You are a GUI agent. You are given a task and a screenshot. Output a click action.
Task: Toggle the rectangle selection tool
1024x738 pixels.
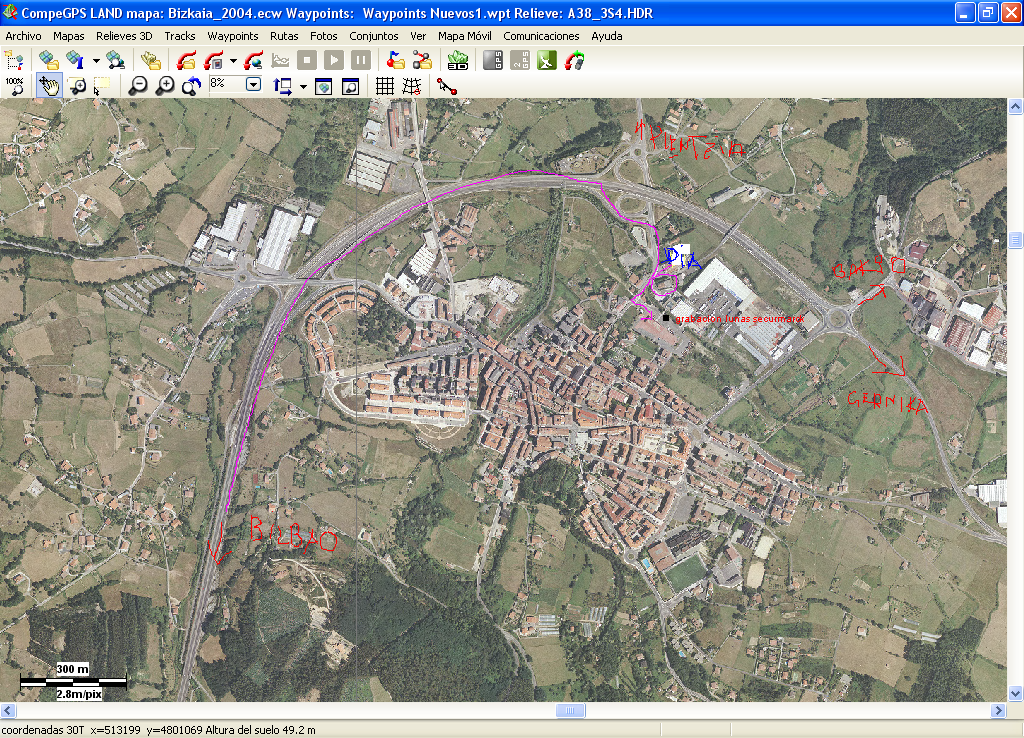coord(102,86)
